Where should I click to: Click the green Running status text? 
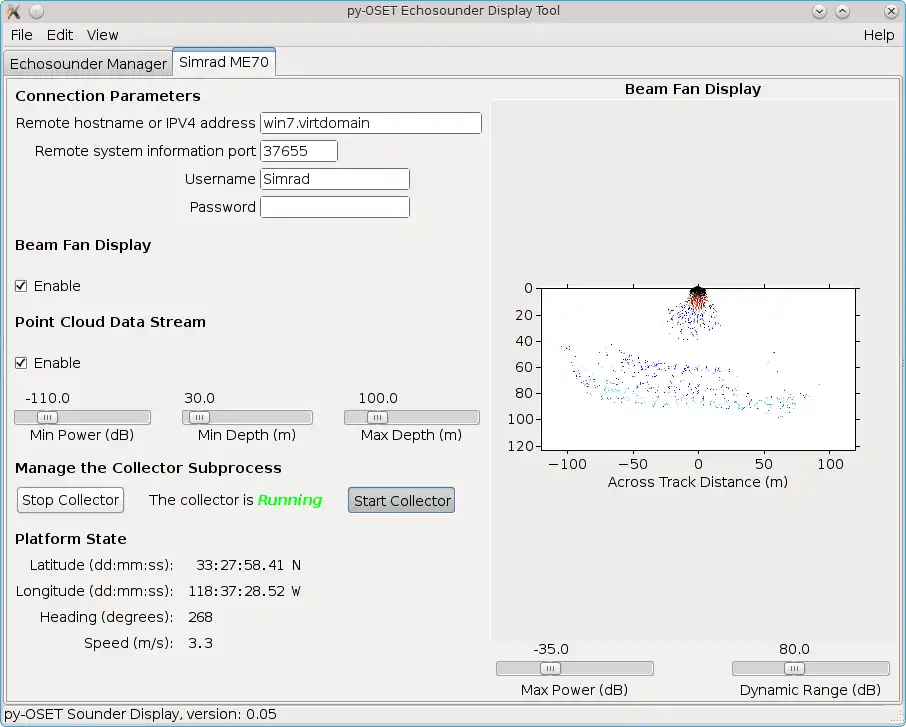[x=289, y=500]
